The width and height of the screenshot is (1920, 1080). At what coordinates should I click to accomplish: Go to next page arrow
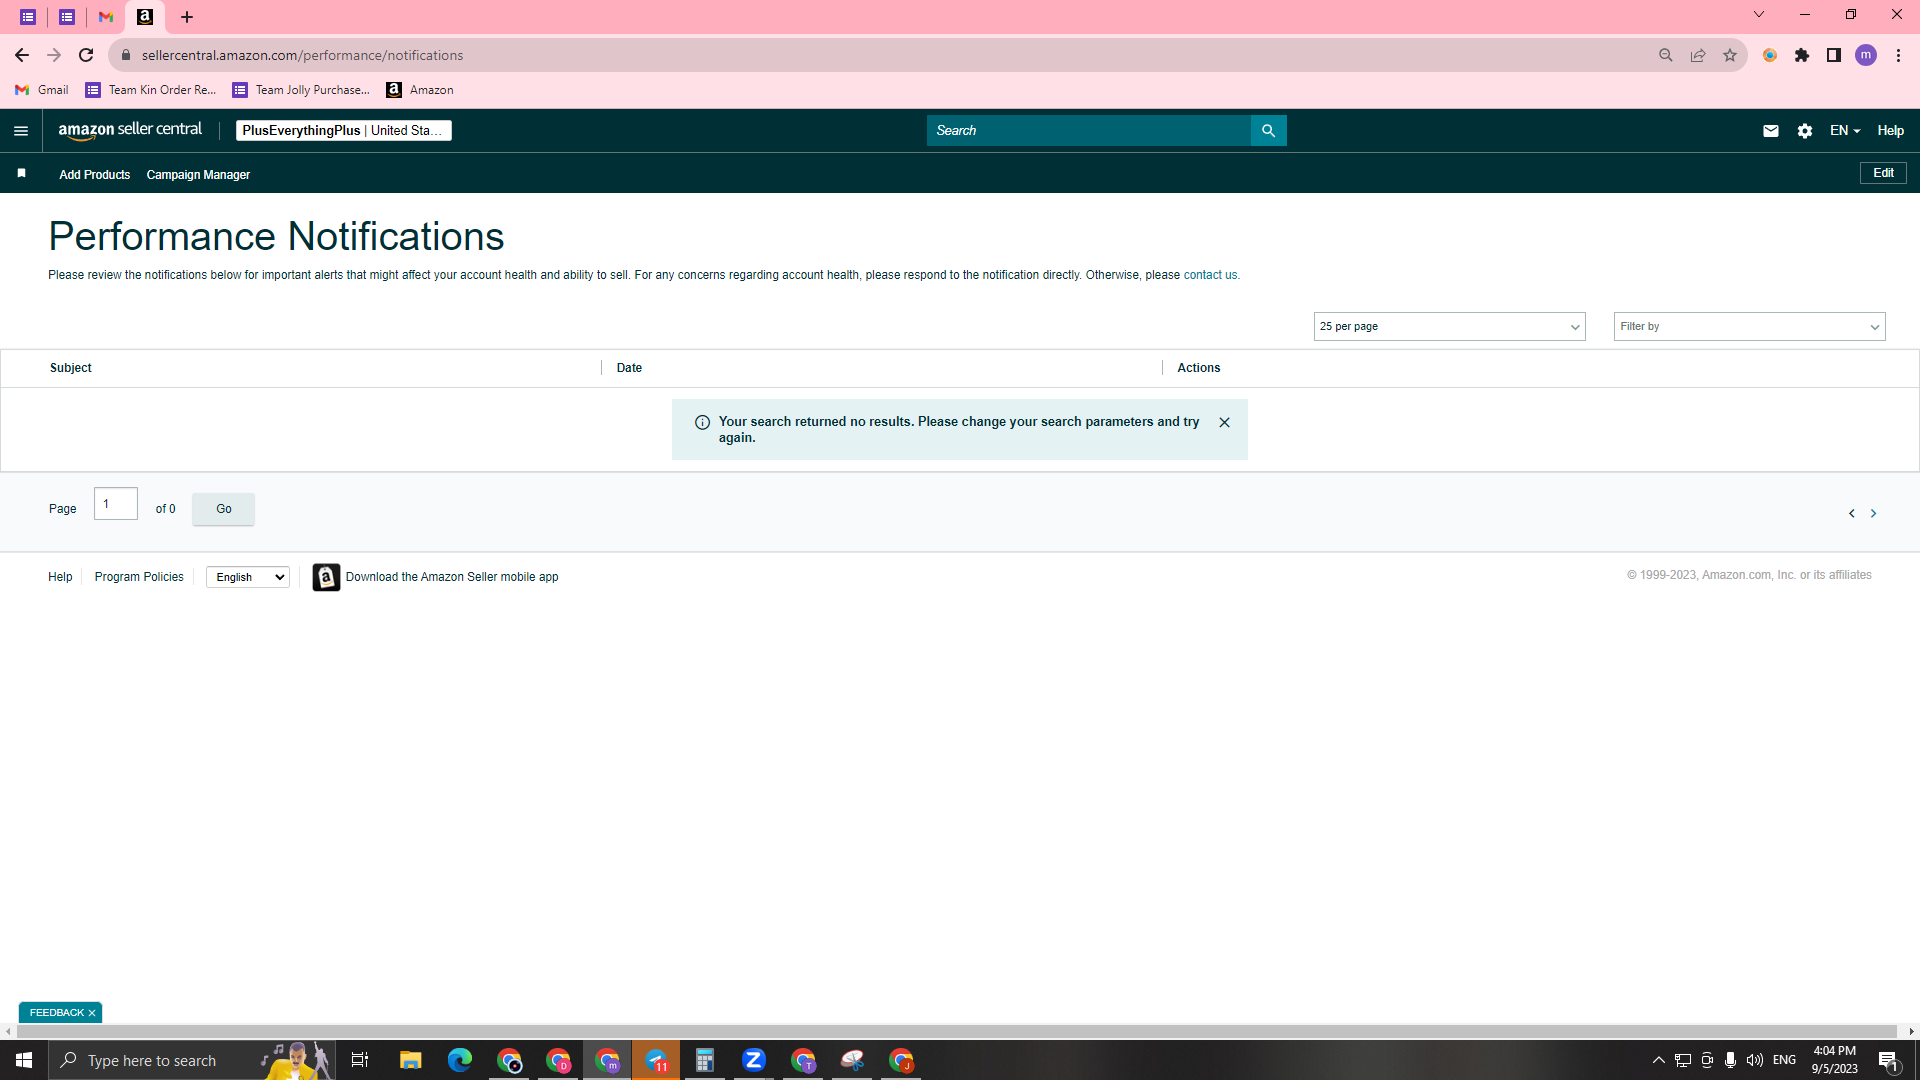tap(1873, 513)
